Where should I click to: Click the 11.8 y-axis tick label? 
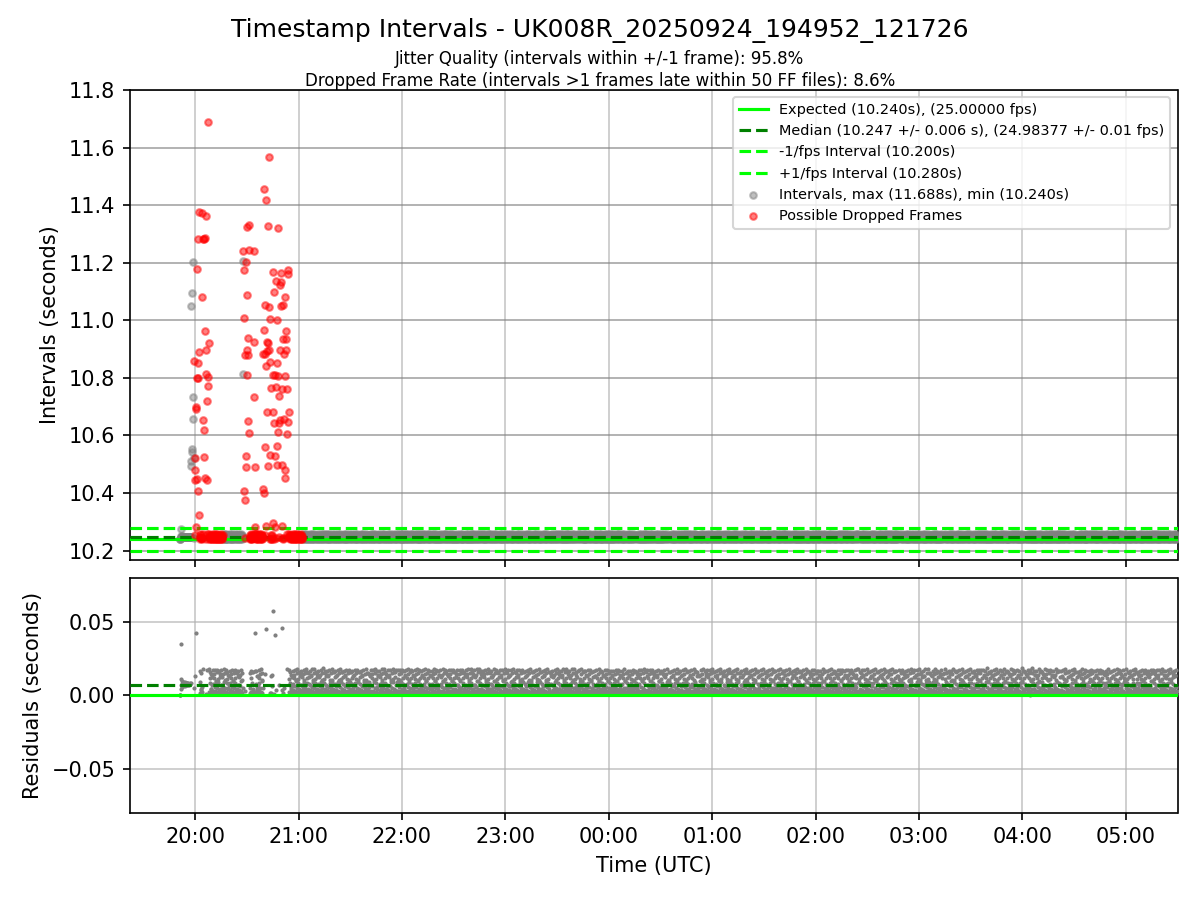pos(93,91)
